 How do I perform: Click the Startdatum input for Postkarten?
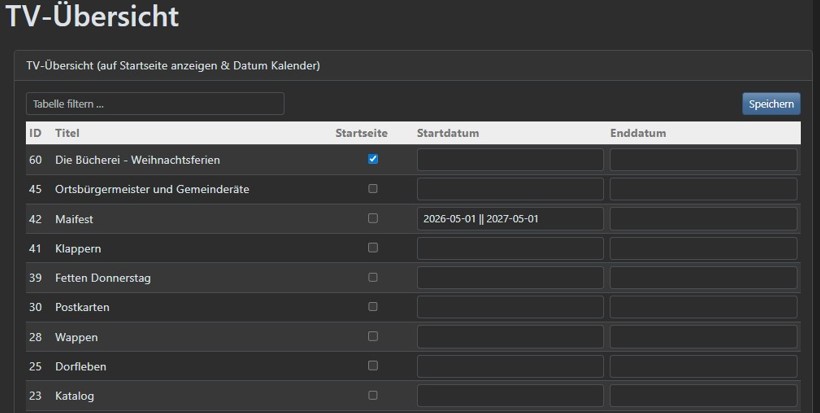(x=510, y=307)
